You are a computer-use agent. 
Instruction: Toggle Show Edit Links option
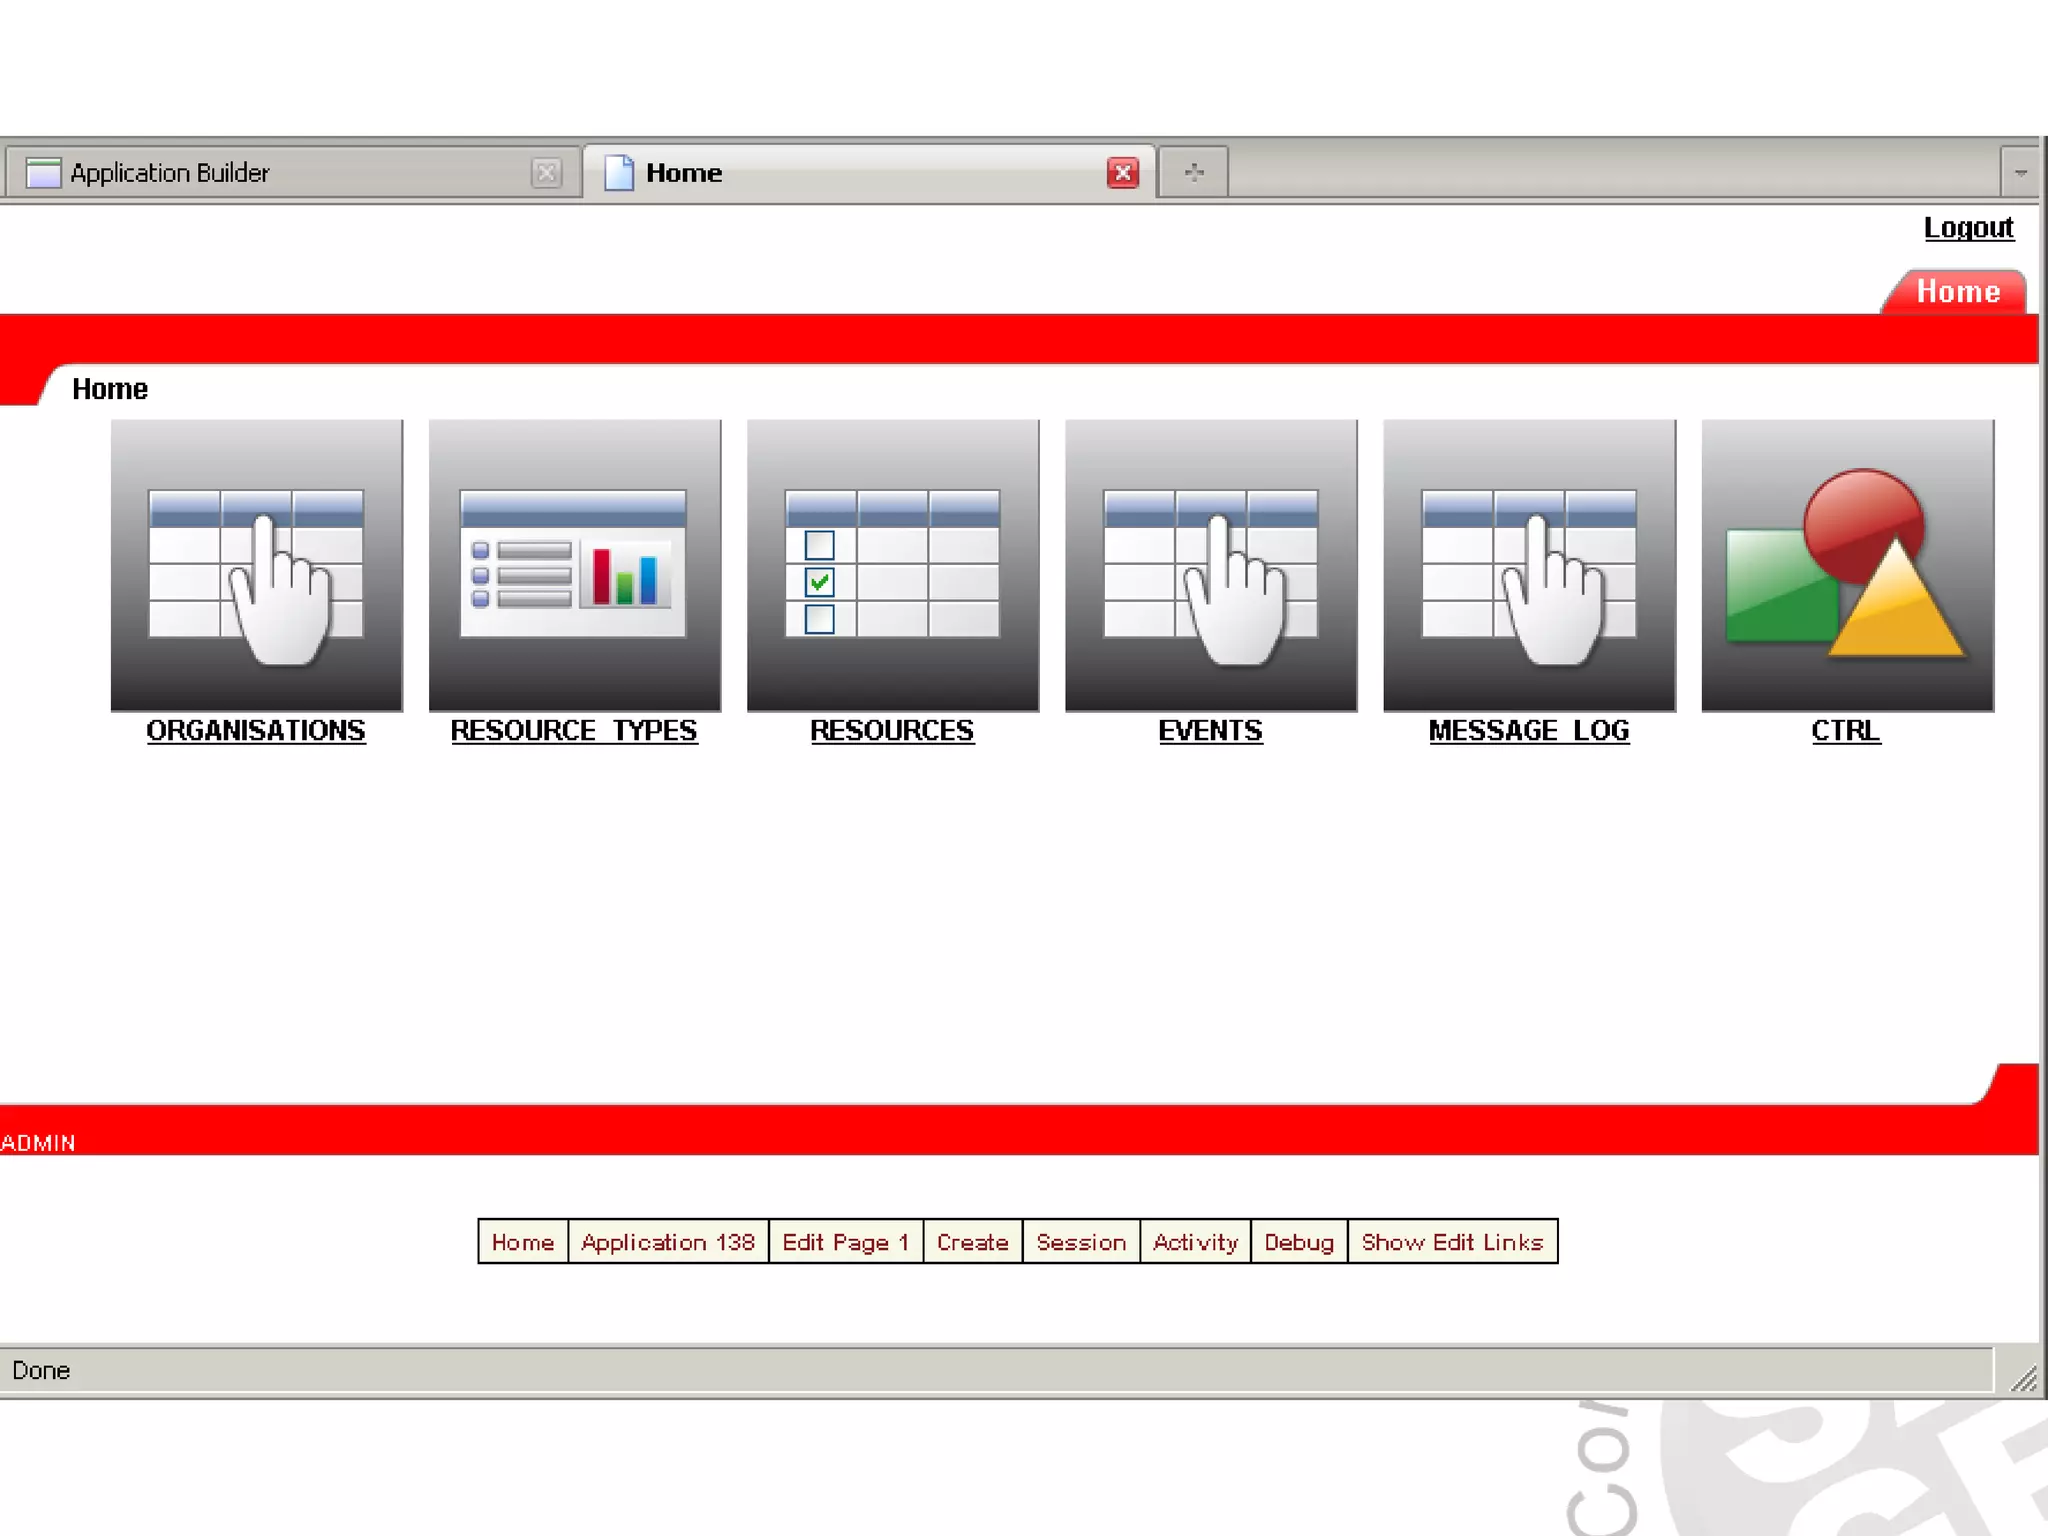[x=1451, y=1242]
